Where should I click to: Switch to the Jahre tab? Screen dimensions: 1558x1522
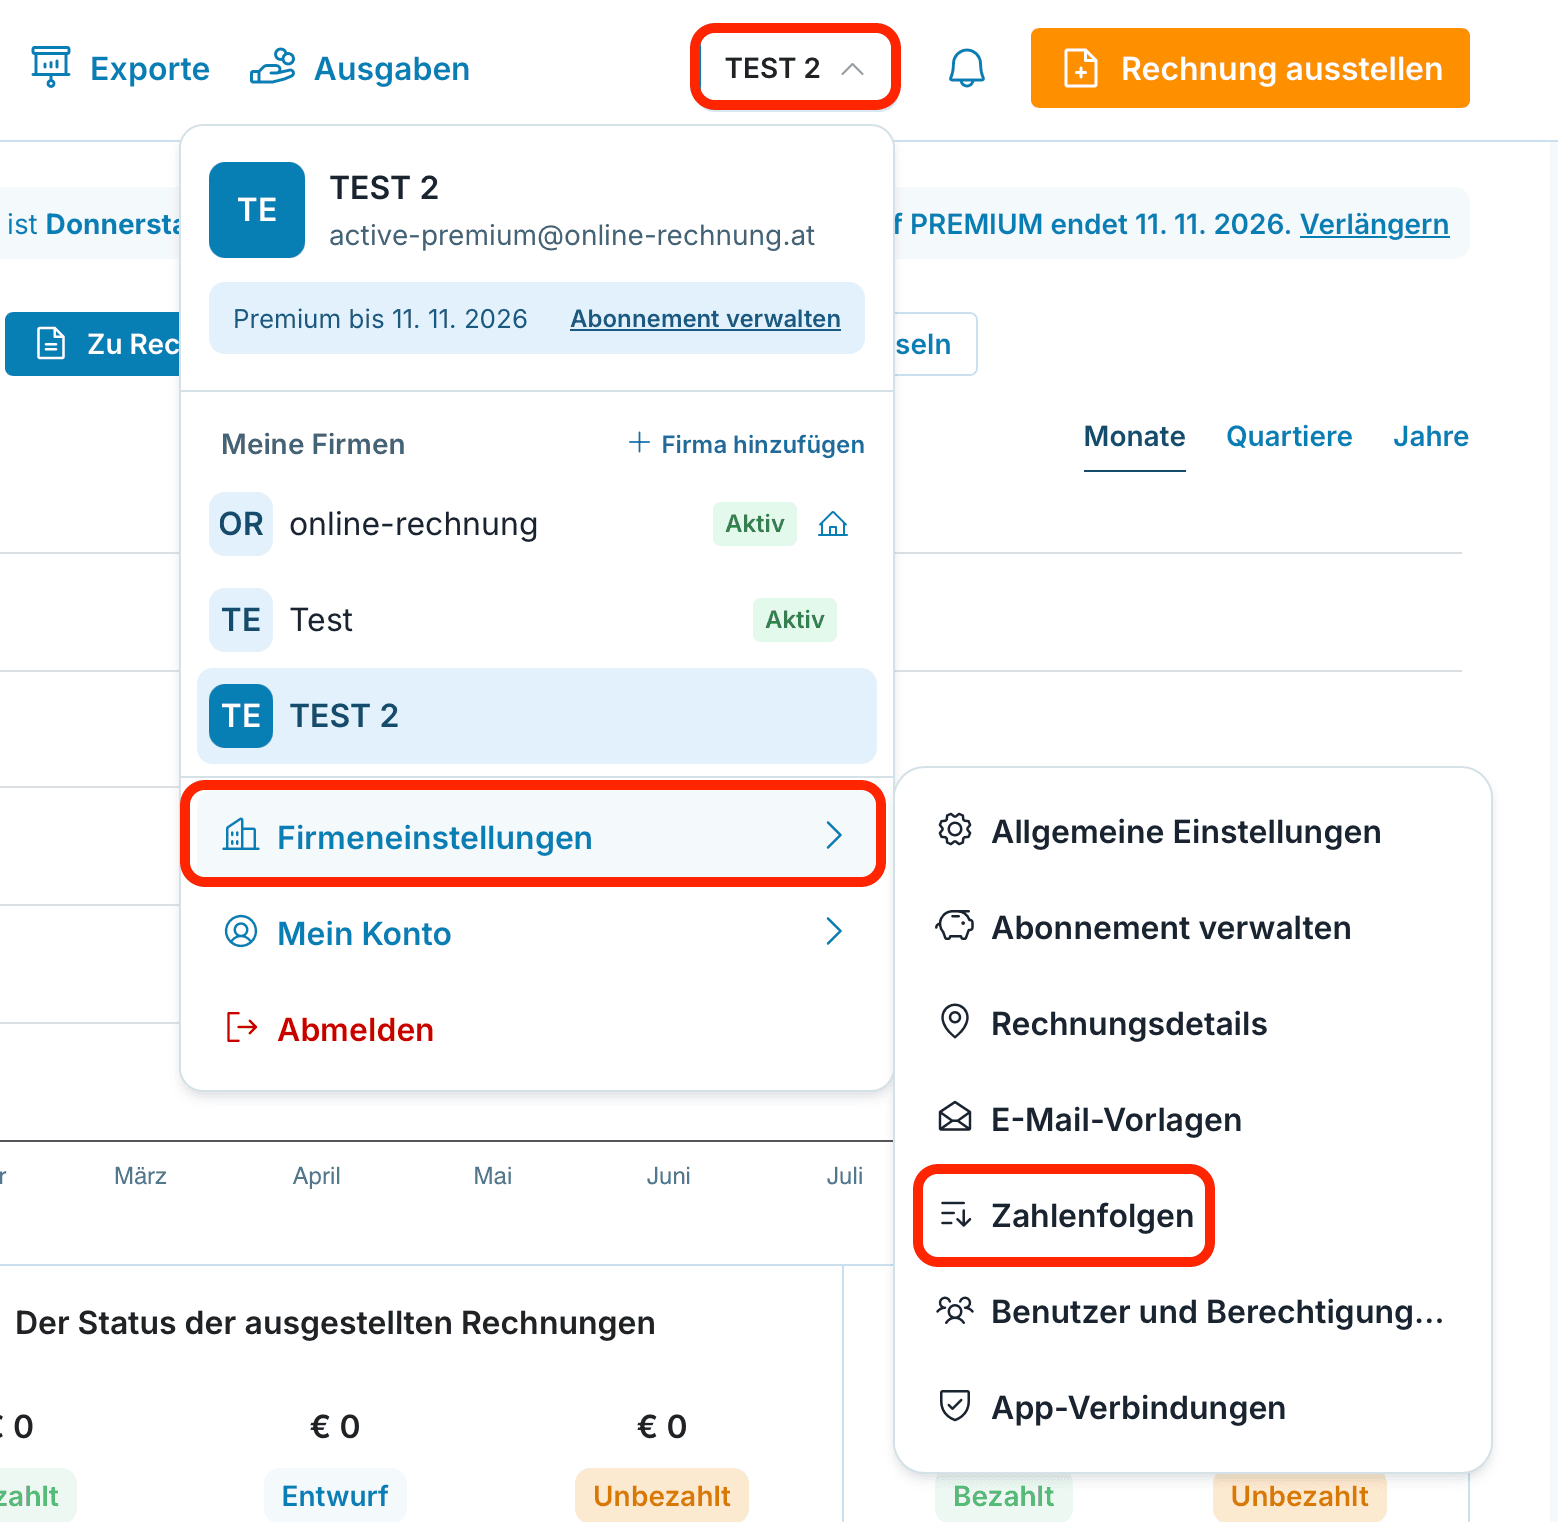1431,436
